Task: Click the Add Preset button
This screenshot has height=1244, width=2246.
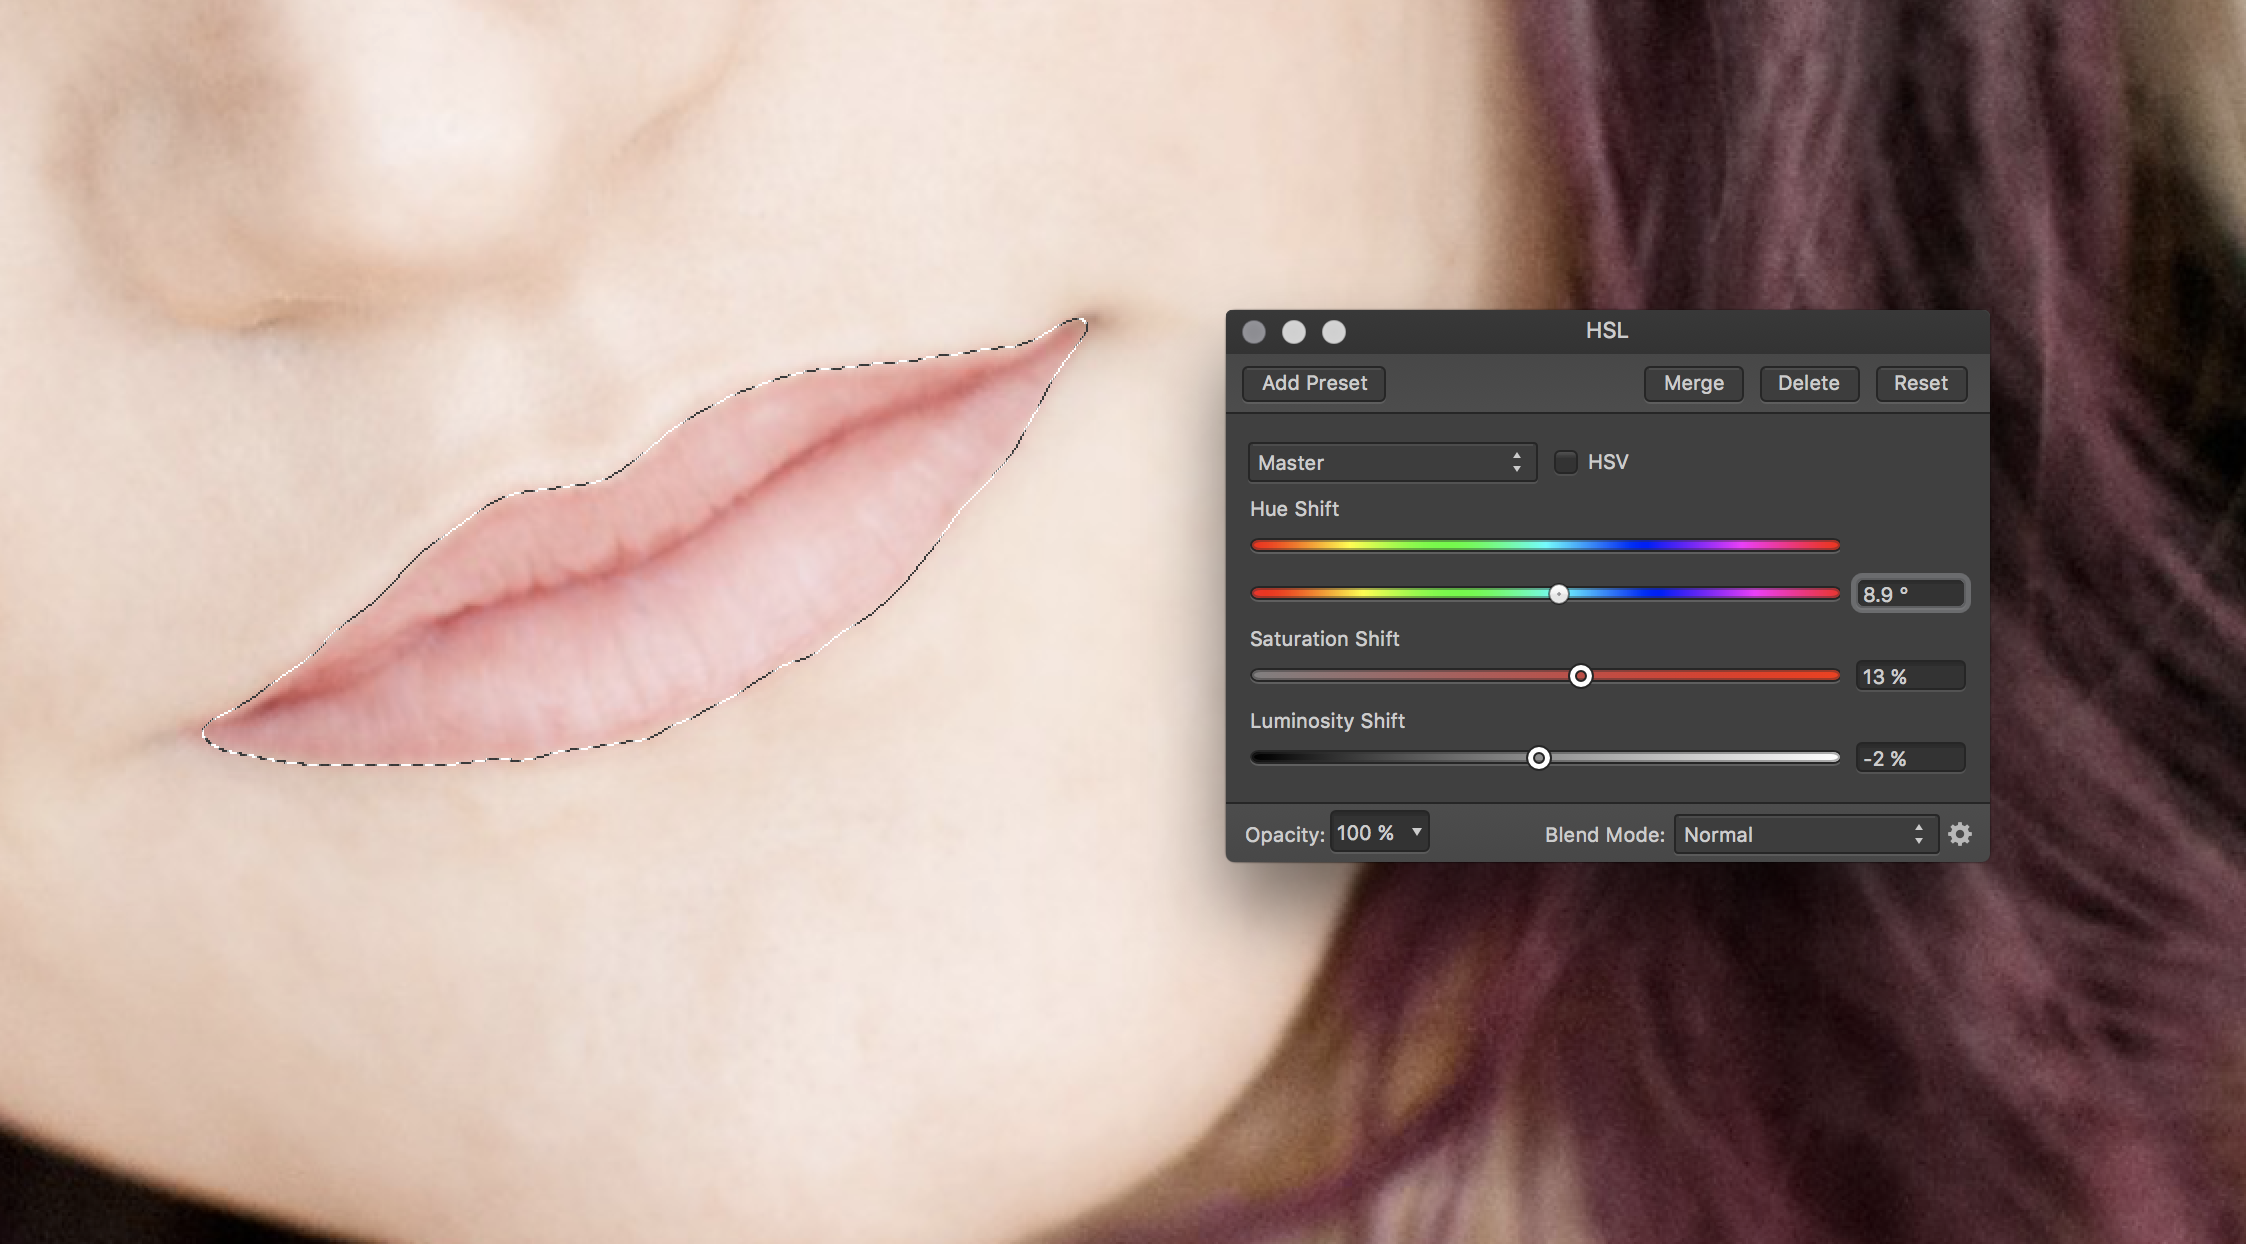Action: coord(1313,383)
